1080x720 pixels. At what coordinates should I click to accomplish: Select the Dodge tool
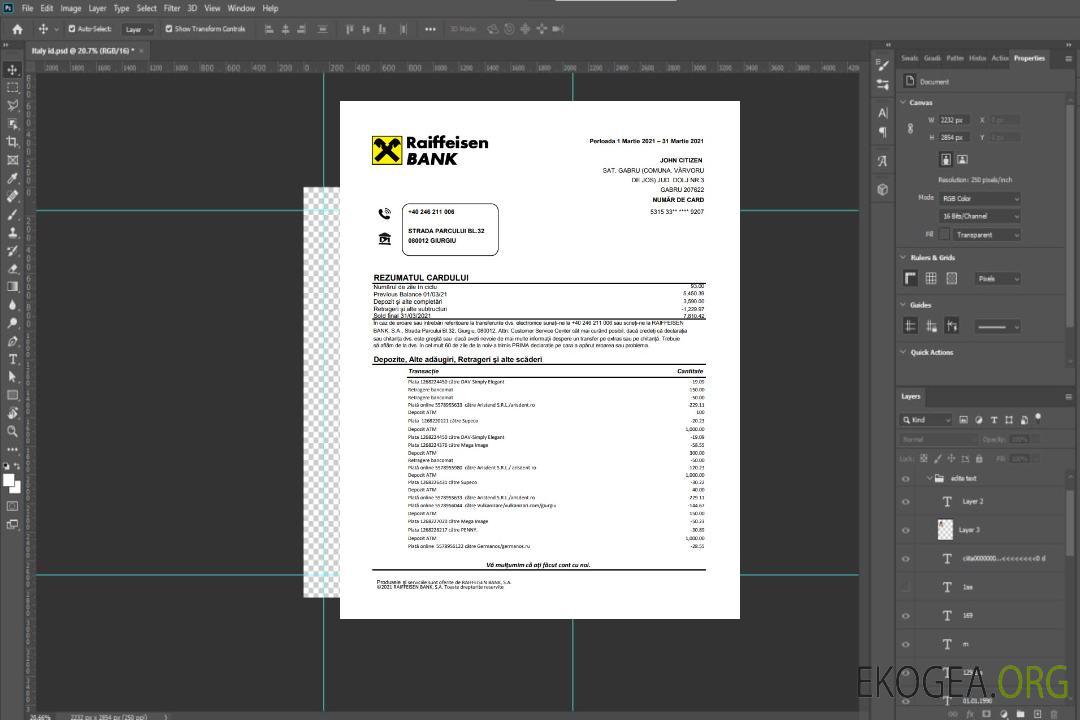tap(12, 322)
